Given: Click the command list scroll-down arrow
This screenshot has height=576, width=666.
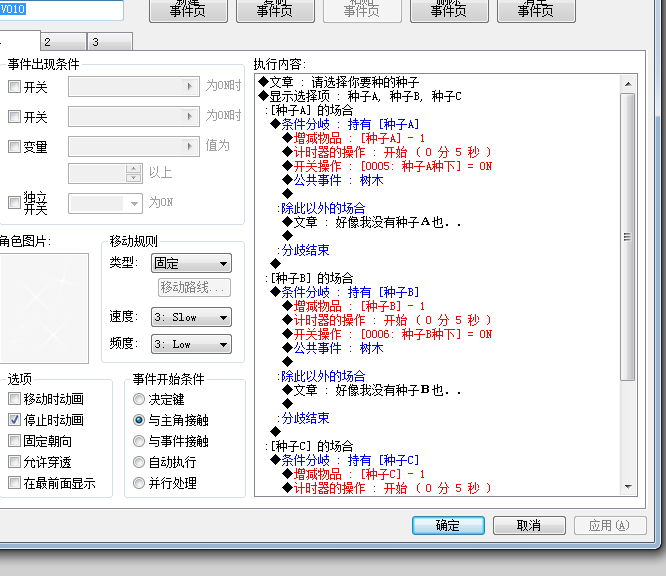Looking at the screenshot, I should 628,487.
